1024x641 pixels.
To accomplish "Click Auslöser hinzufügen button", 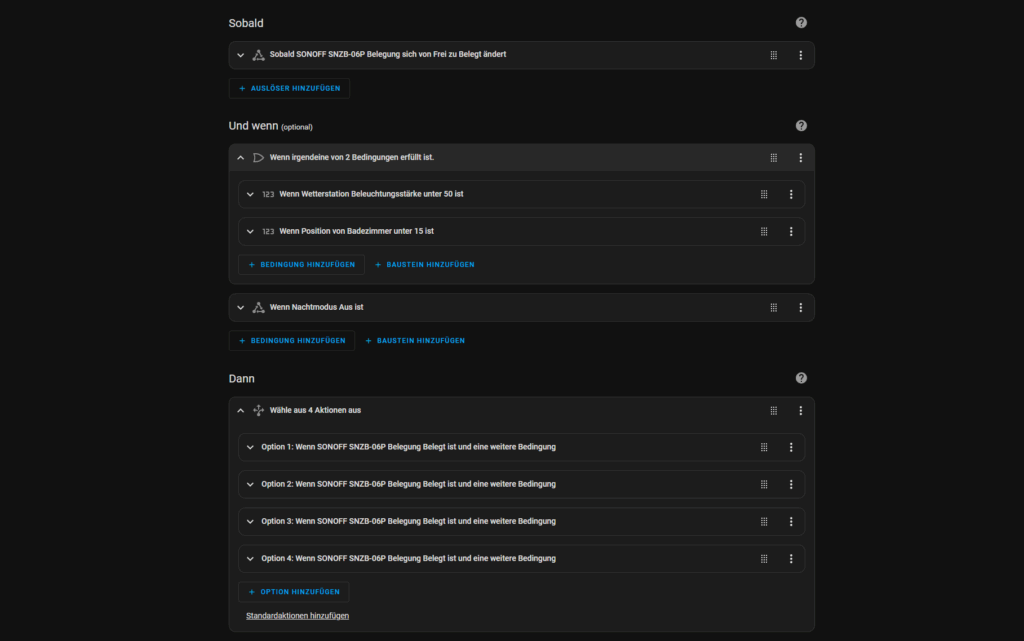I will point(289,88).
